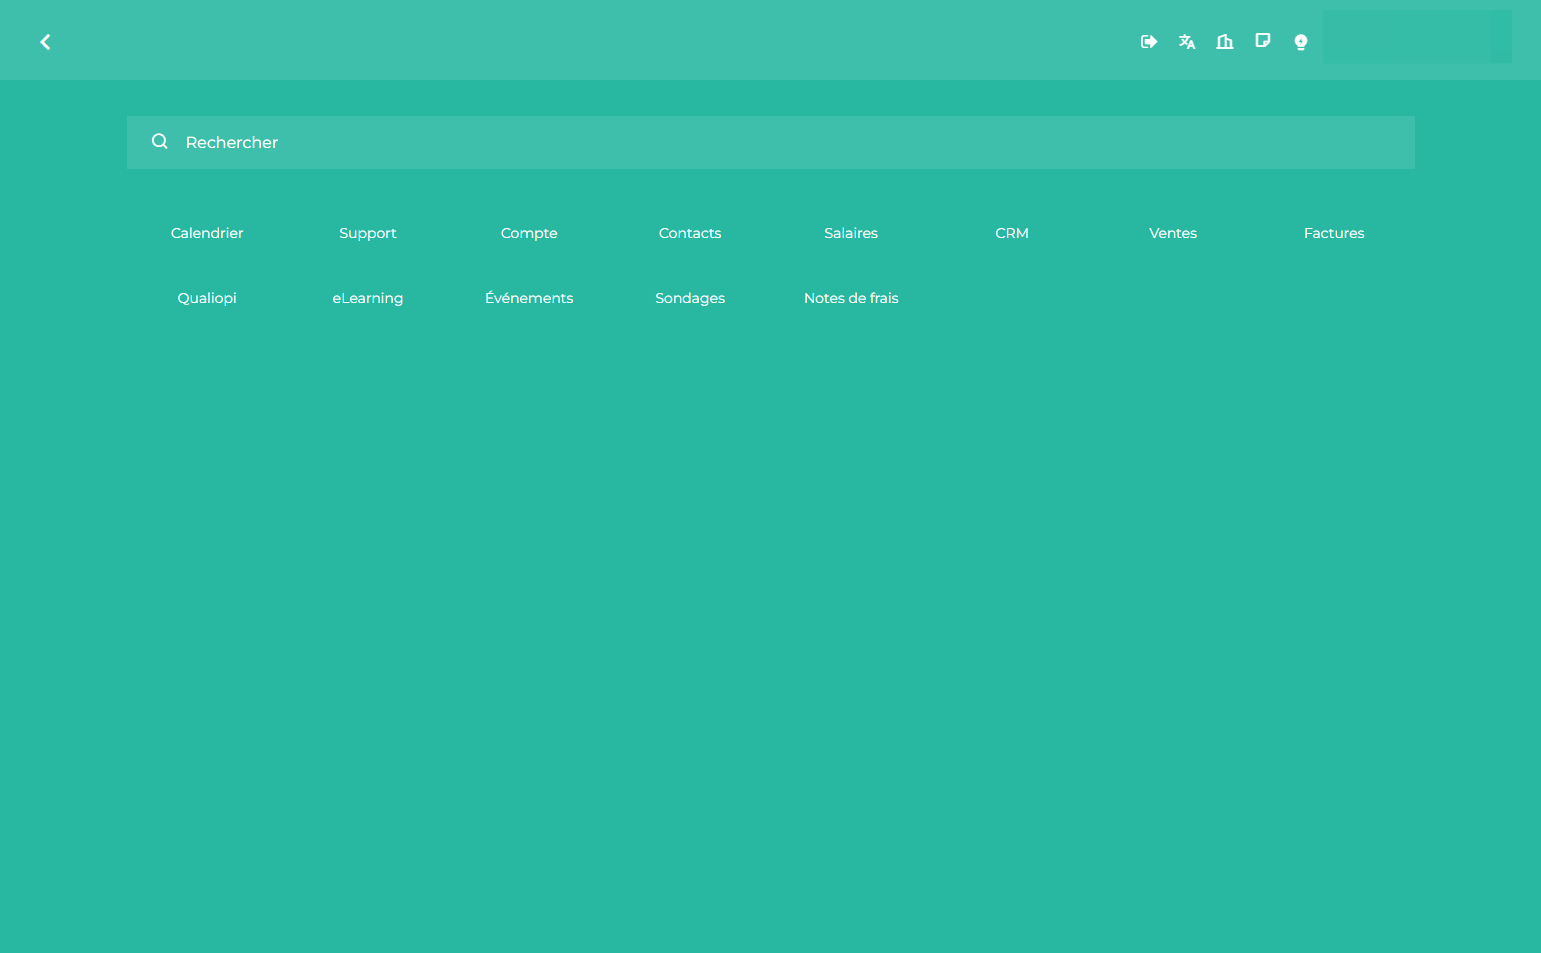Open the sticky note icon
This screenshot has width=1541, height=953.
(x=1263, y=41)
